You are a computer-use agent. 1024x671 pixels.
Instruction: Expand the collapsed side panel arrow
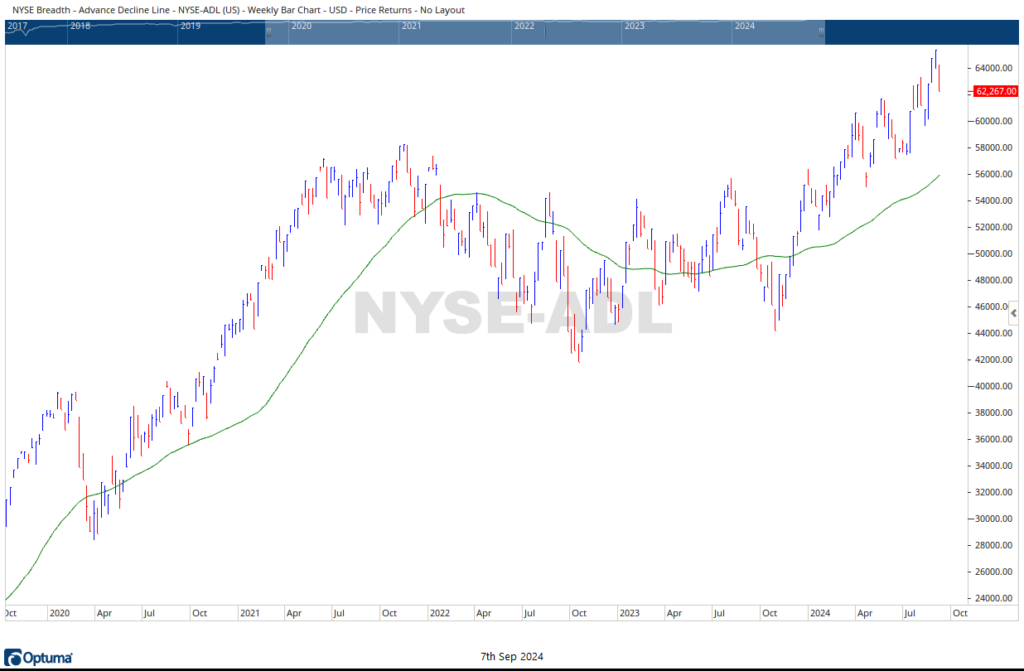1015,313
